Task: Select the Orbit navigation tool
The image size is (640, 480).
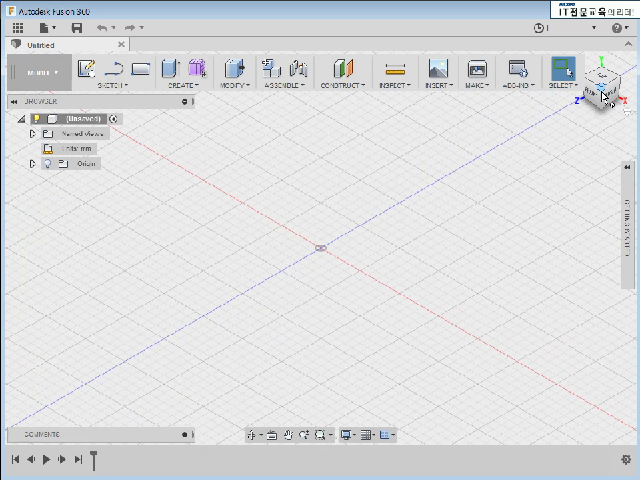Action: click(x=251, y=435)
